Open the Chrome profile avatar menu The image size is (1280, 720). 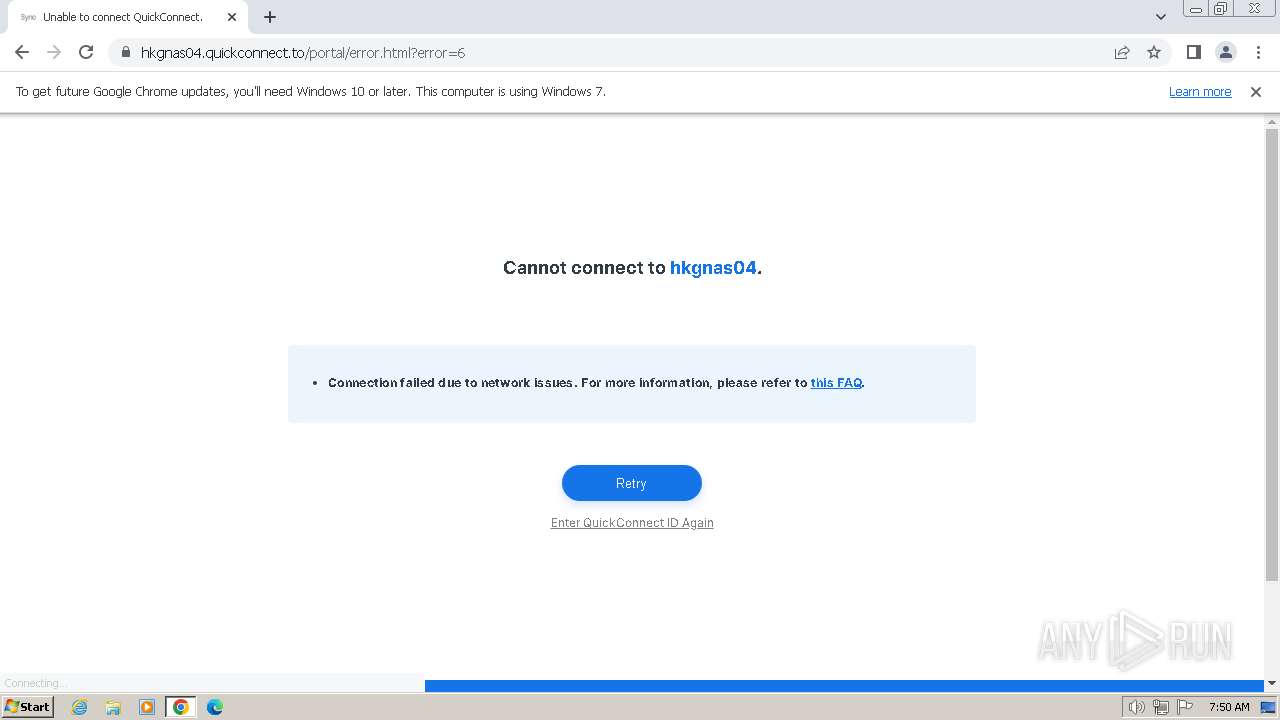1225,52
